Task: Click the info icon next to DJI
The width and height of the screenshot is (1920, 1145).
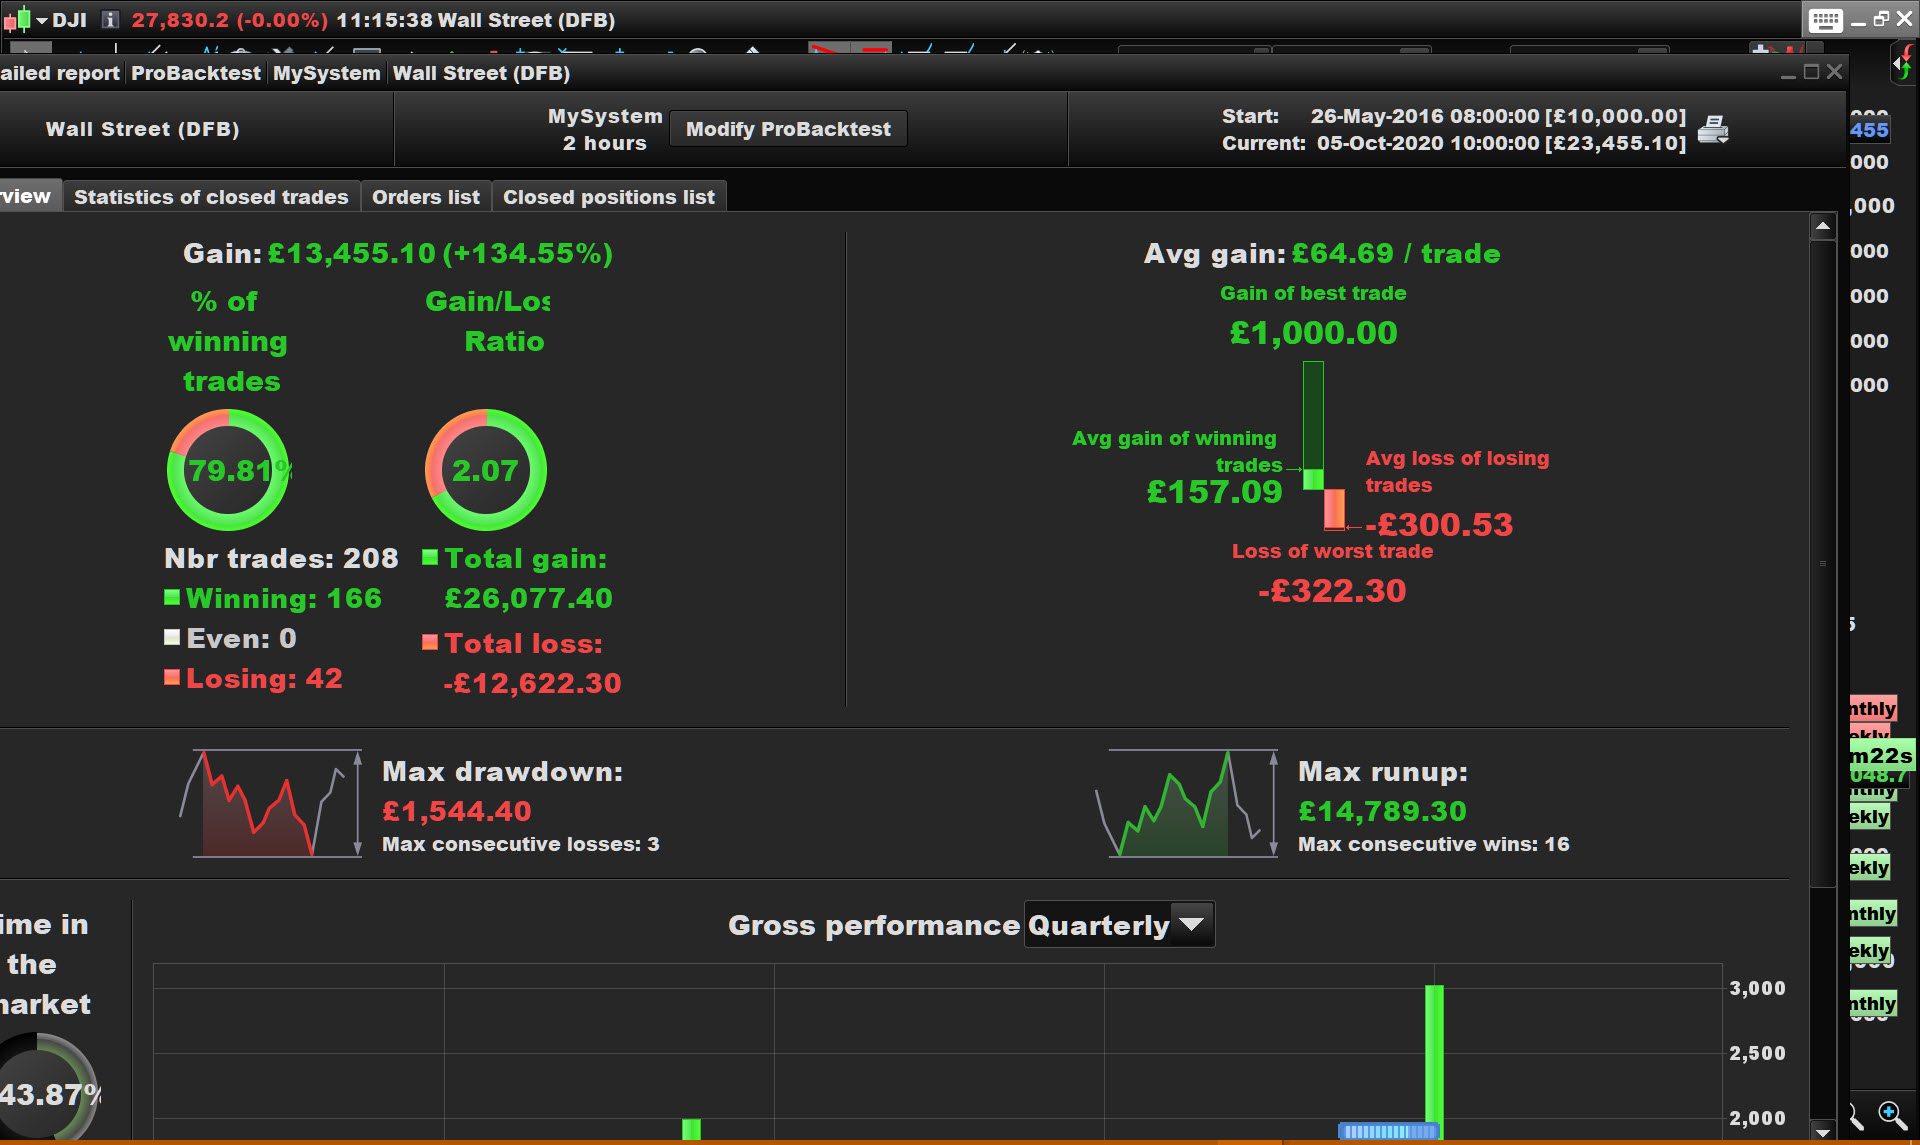Action: (111, 20)
